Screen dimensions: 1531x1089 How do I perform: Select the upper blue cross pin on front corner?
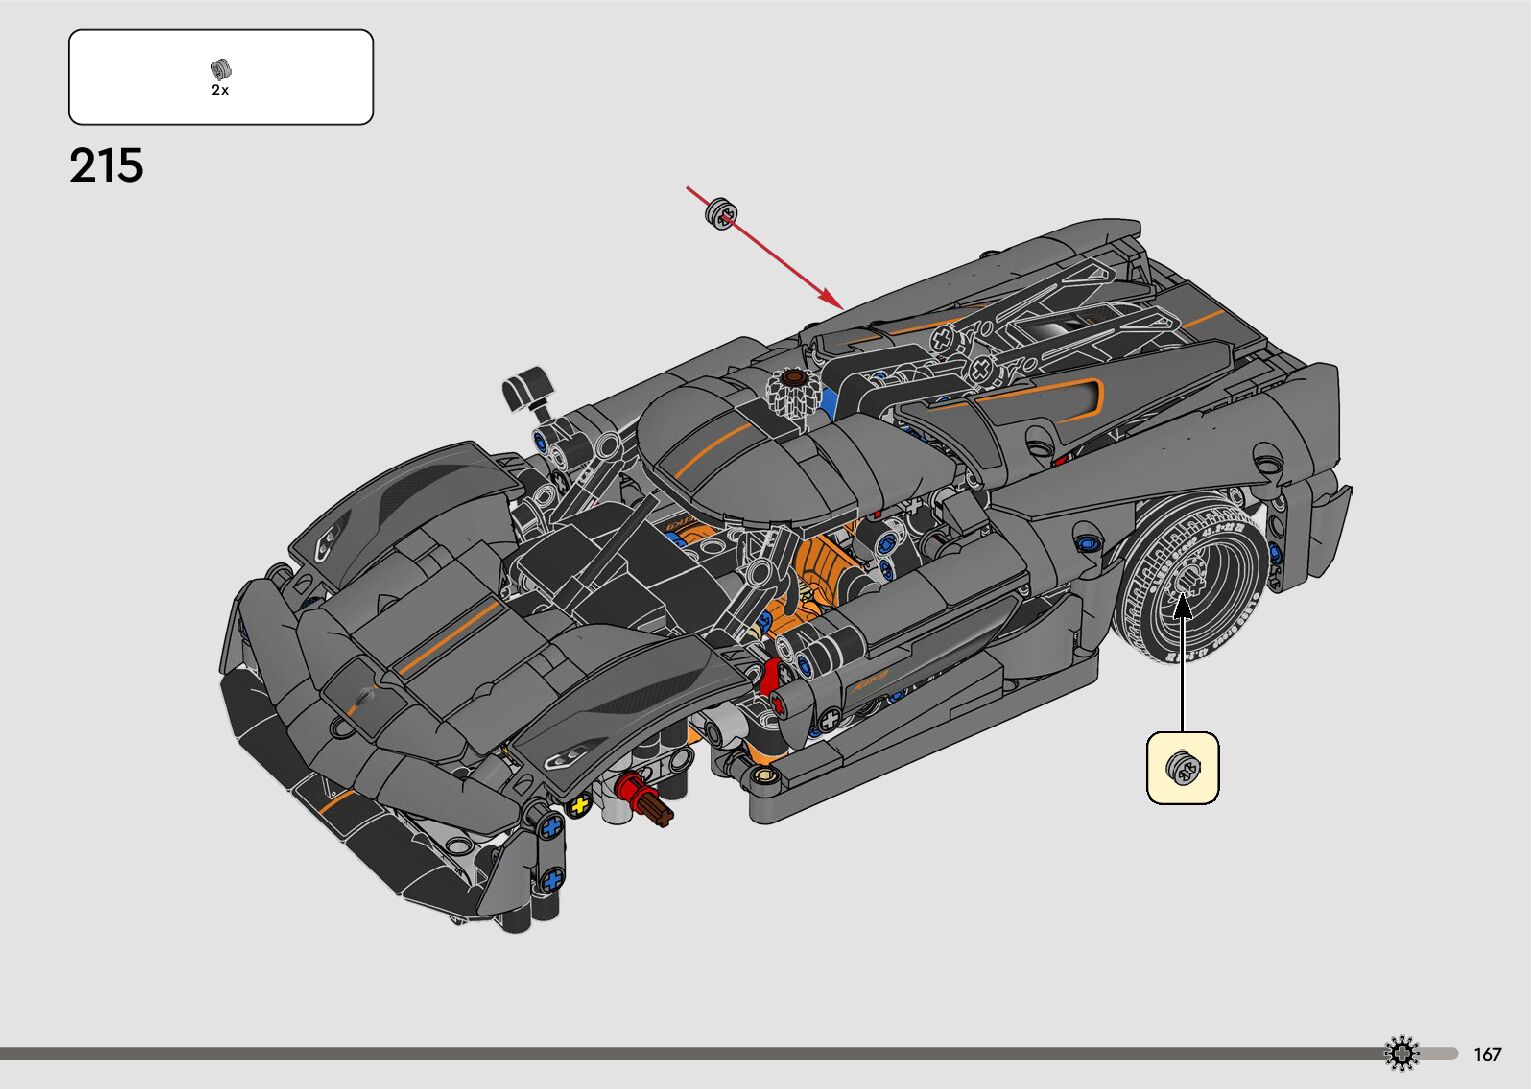550,827
